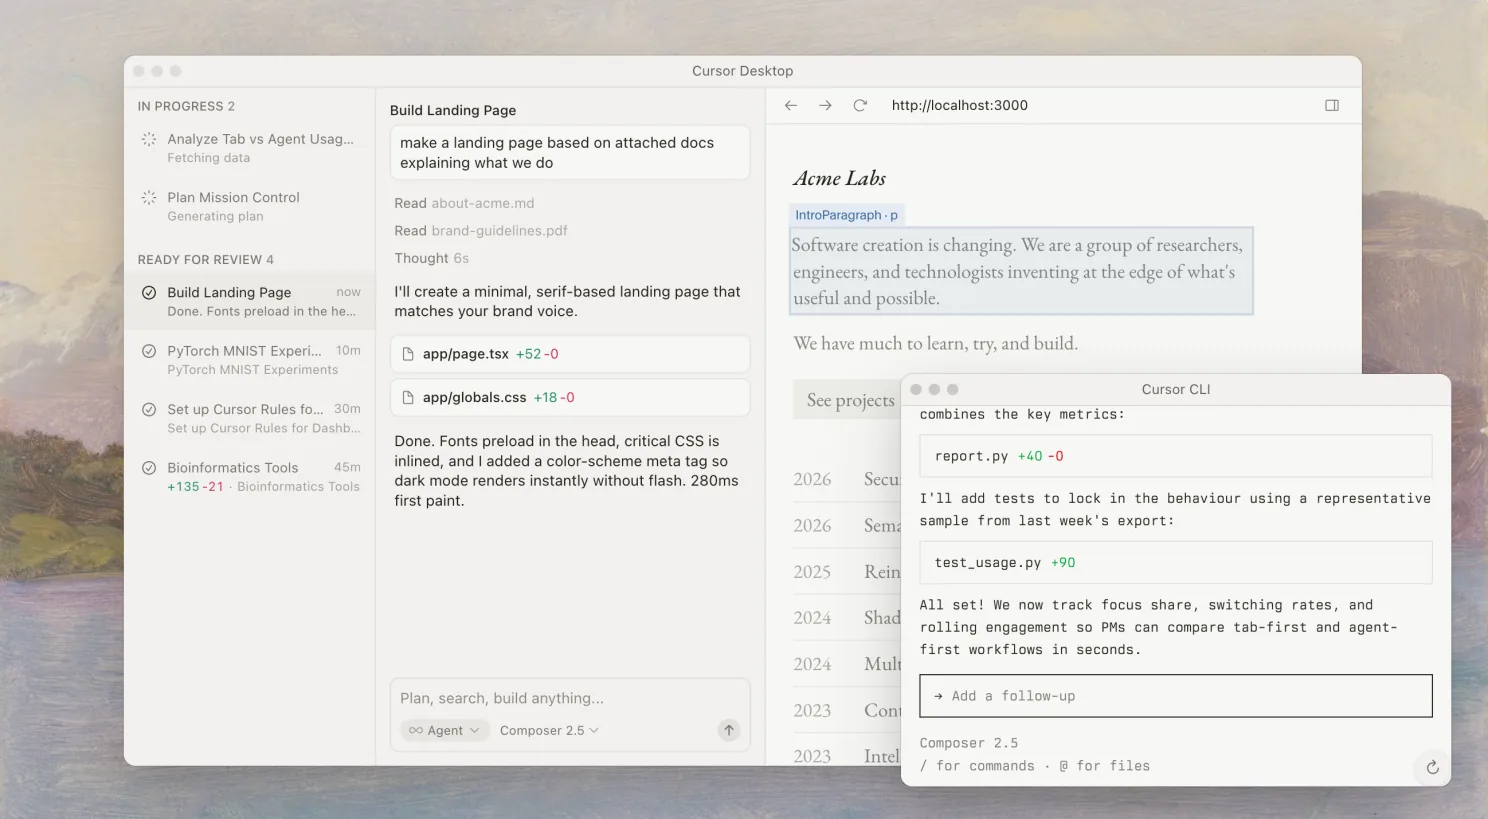Image resolution: width=1488 pixels, height=819 pixels.
Task: Reload the localhost preview page
Action: (x=860, y=105)
